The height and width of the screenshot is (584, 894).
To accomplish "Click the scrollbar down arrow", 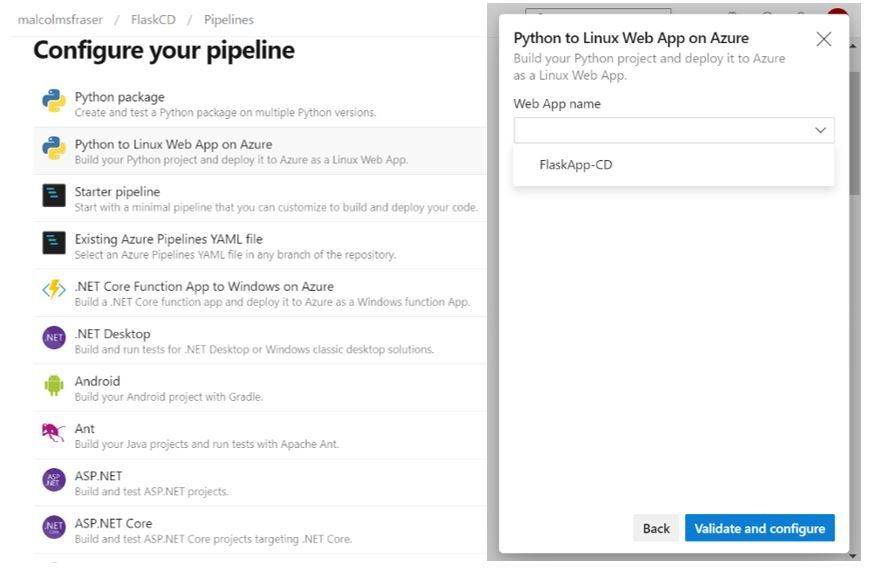I will tap(854, 555).
